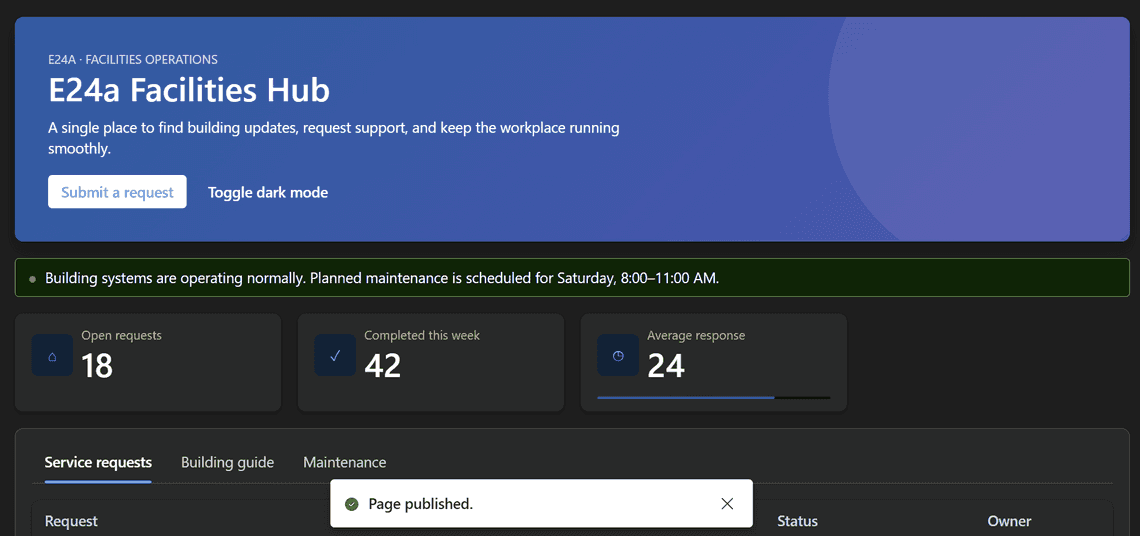Click the Status column header

coord(798,521)
